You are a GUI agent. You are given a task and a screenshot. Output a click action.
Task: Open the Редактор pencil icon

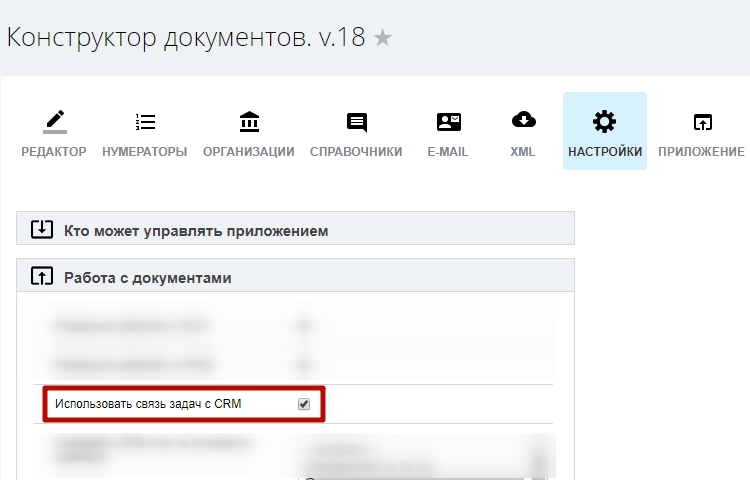tap(54, 122)
